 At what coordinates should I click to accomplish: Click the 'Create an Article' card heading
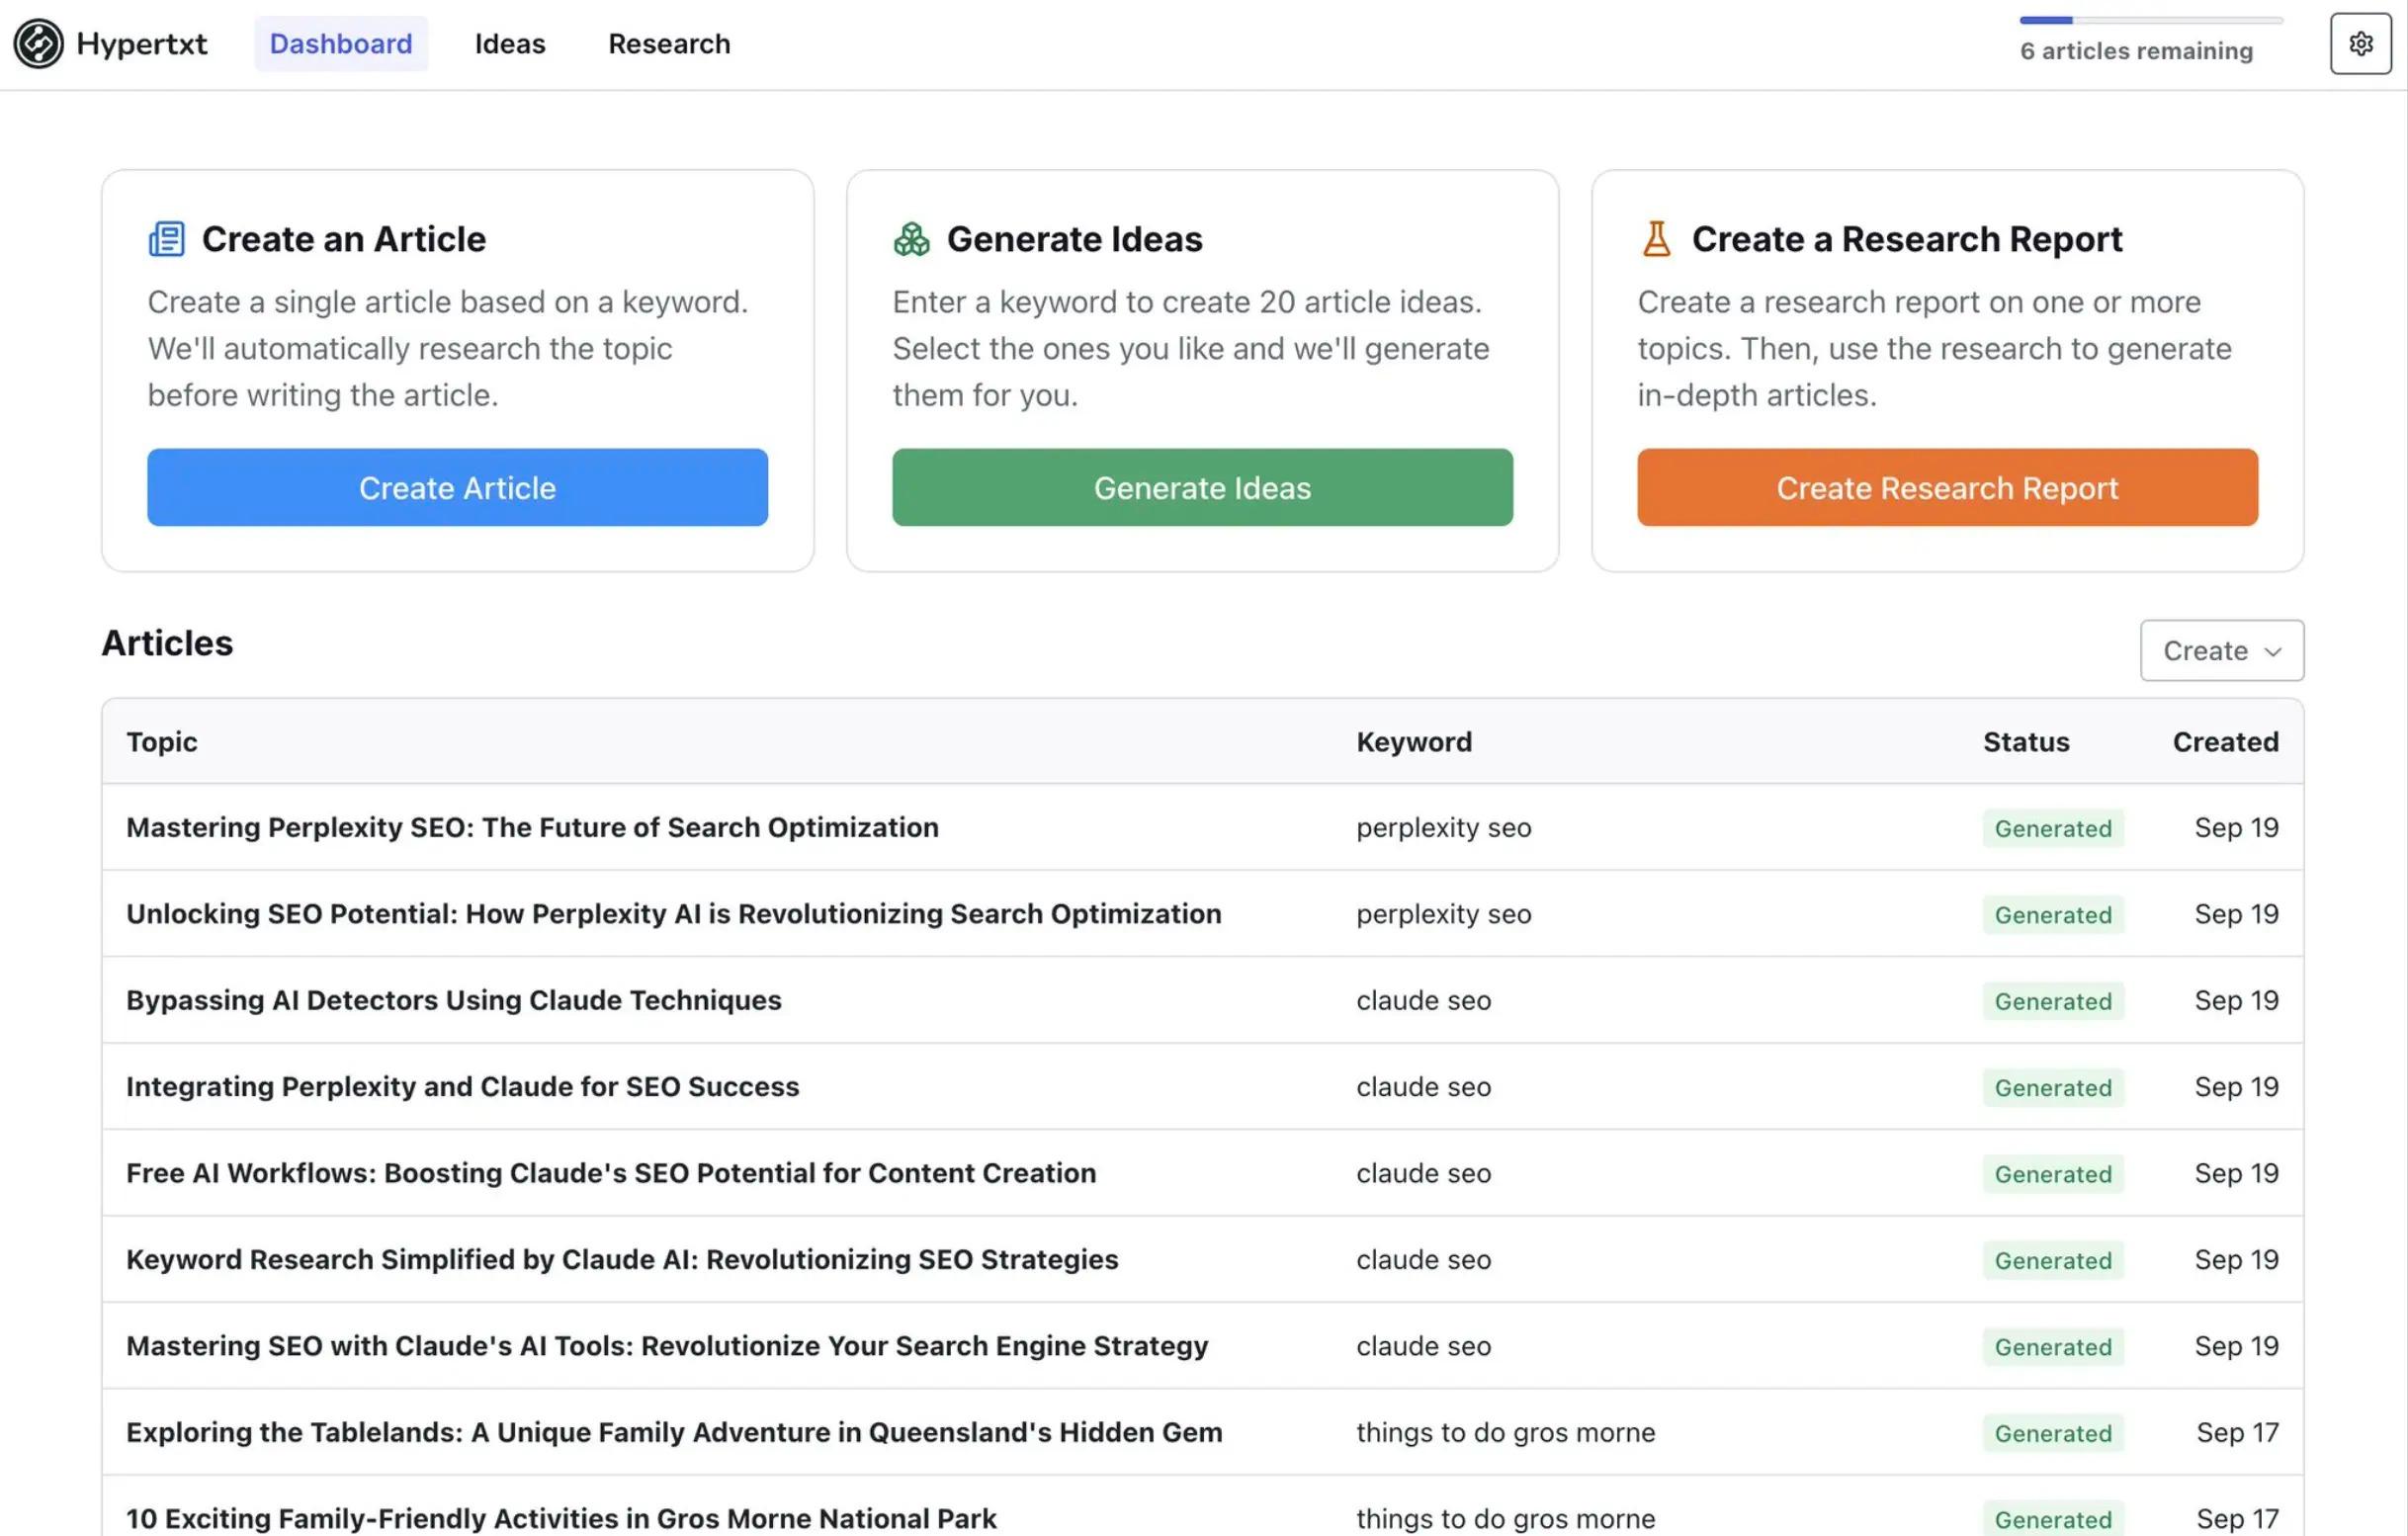click(344, 239)
